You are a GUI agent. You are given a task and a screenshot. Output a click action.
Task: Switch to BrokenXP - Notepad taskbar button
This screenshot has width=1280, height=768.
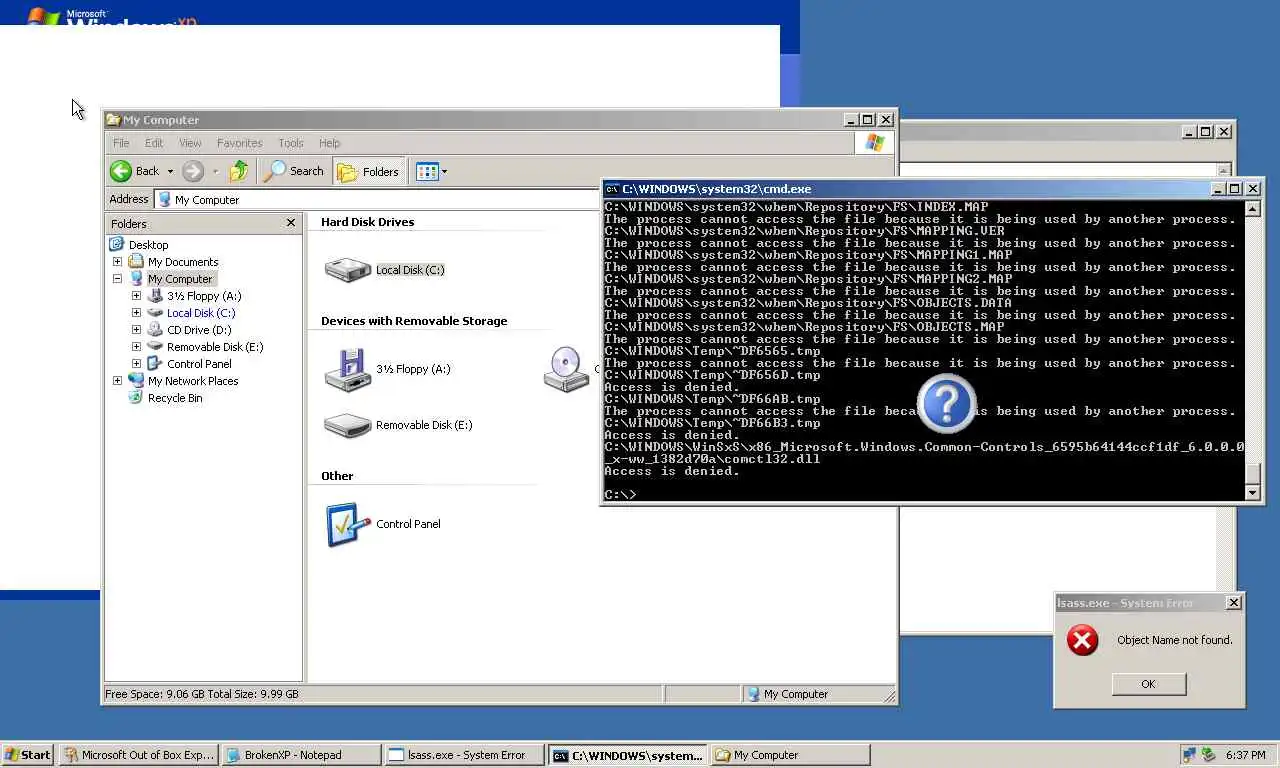point(301,755)
